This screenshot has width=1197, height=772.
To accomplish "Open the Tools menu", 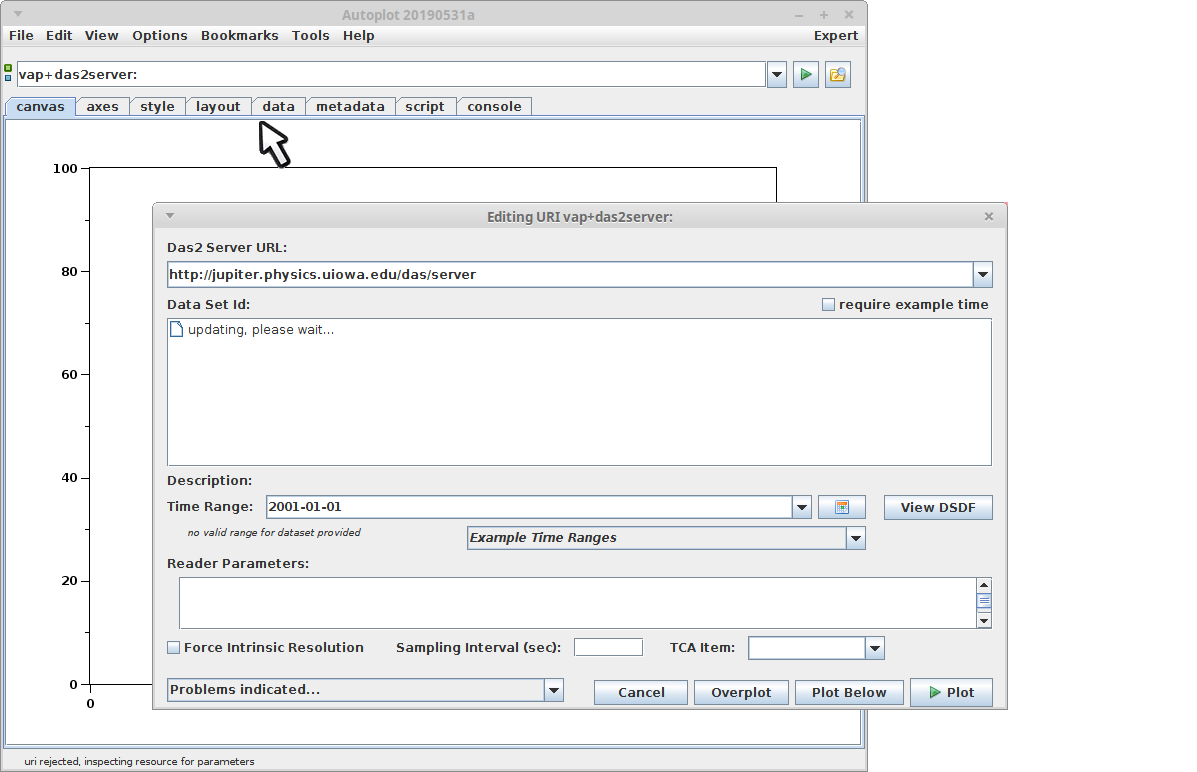I will 311,35.
